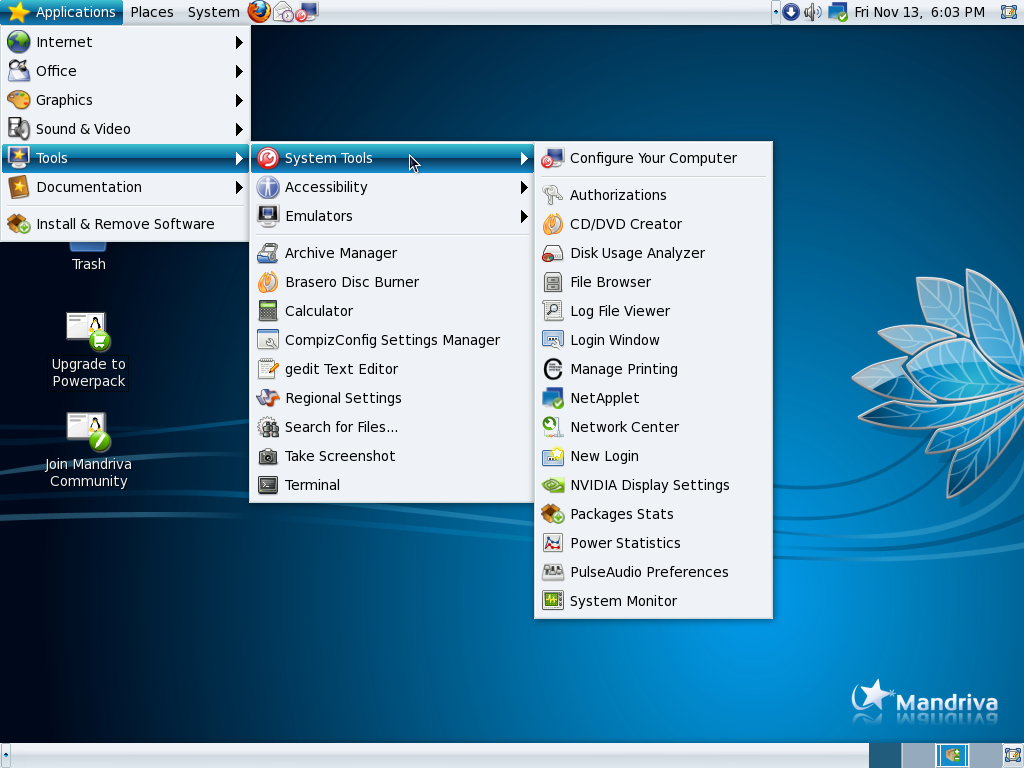The image size is (1024, 768).
Task: Expand the Office submenu arrow
Action: (x=239, y=71)
